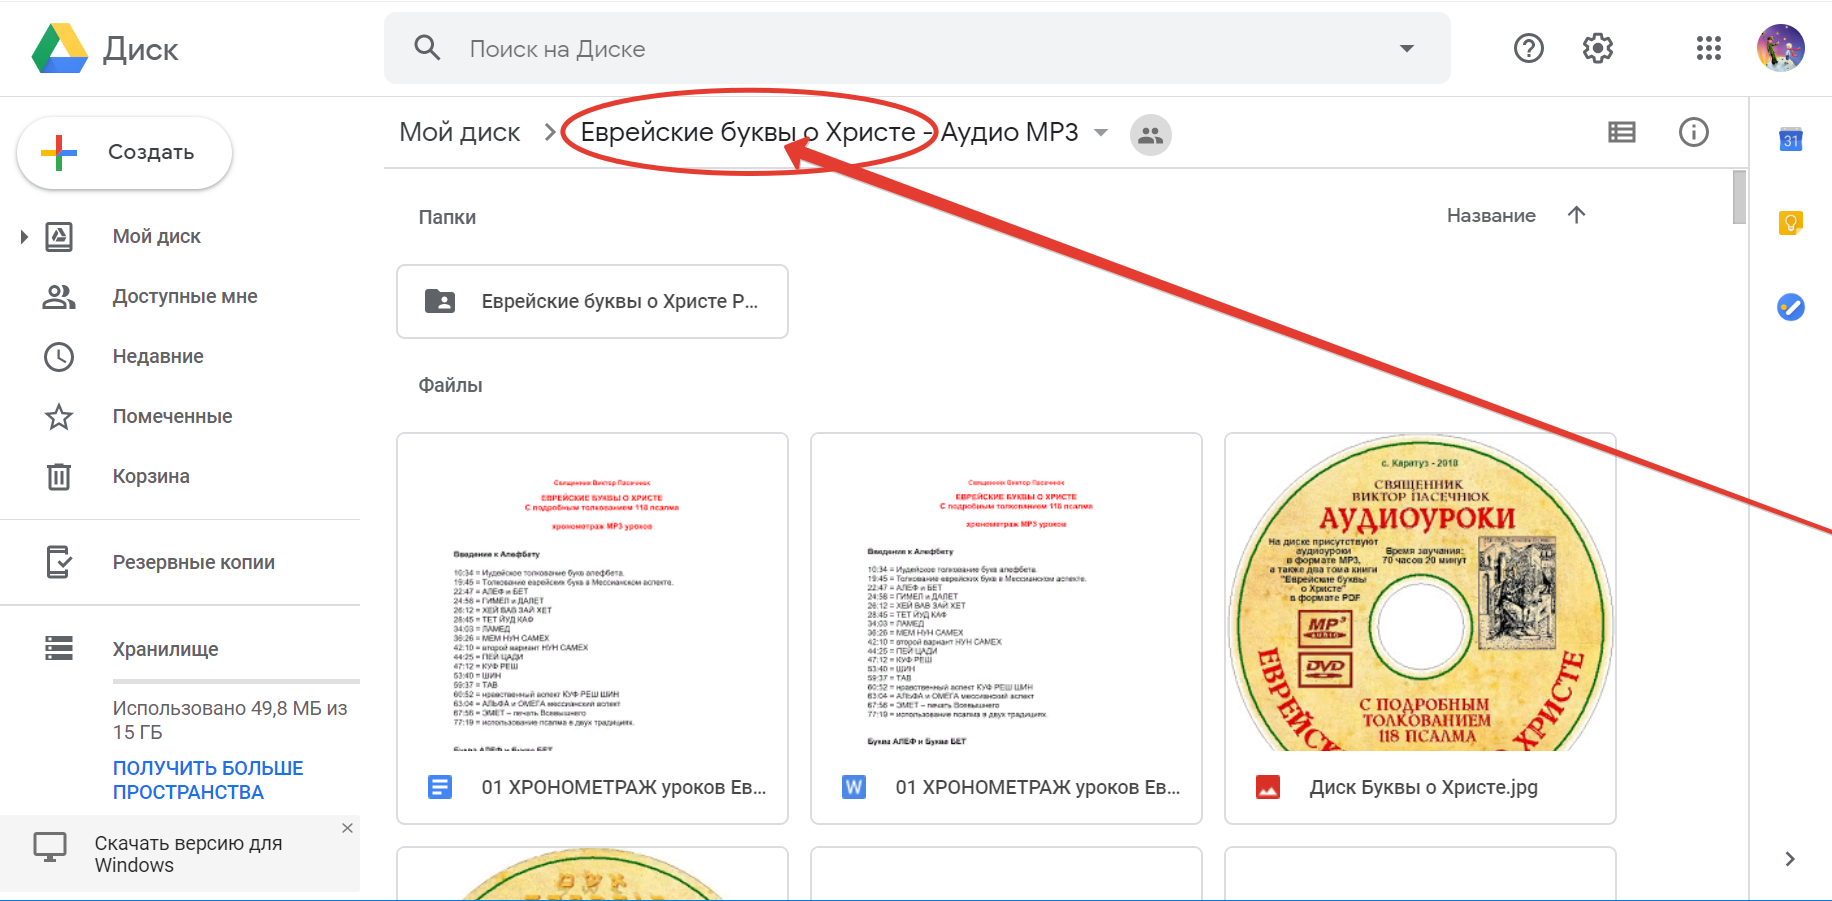Reverse sort direction arrow
This screenshot has width=1832, height=901.
point(1576,215)
